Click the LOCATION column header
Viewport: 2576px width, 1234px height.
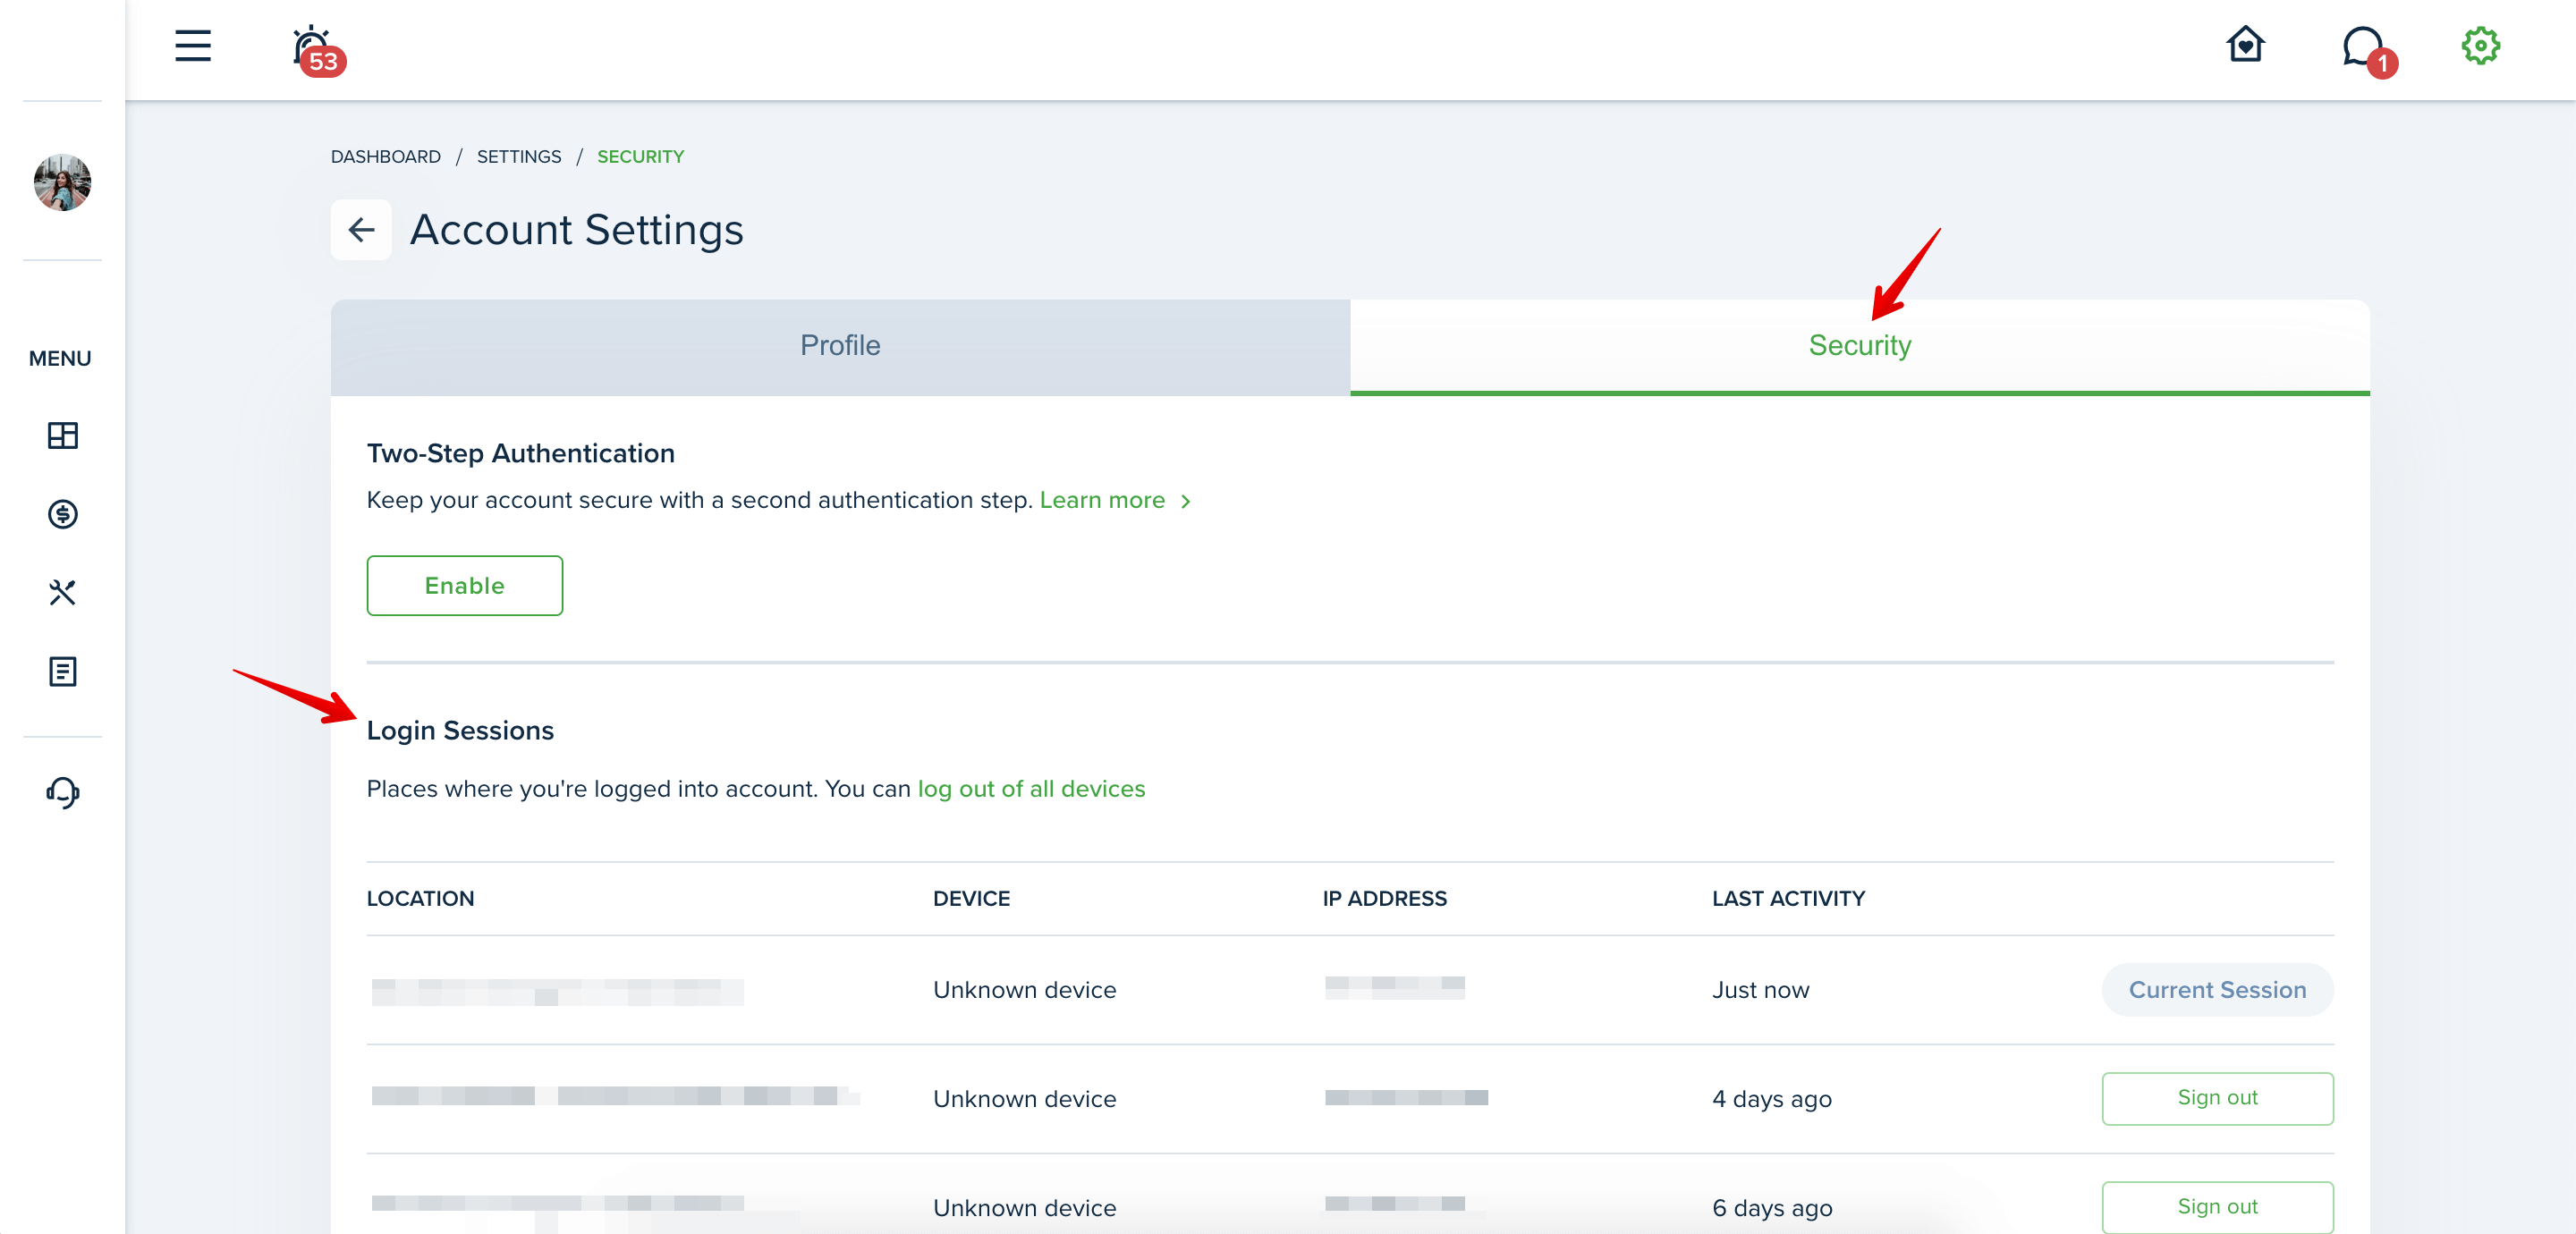[421, 898]
